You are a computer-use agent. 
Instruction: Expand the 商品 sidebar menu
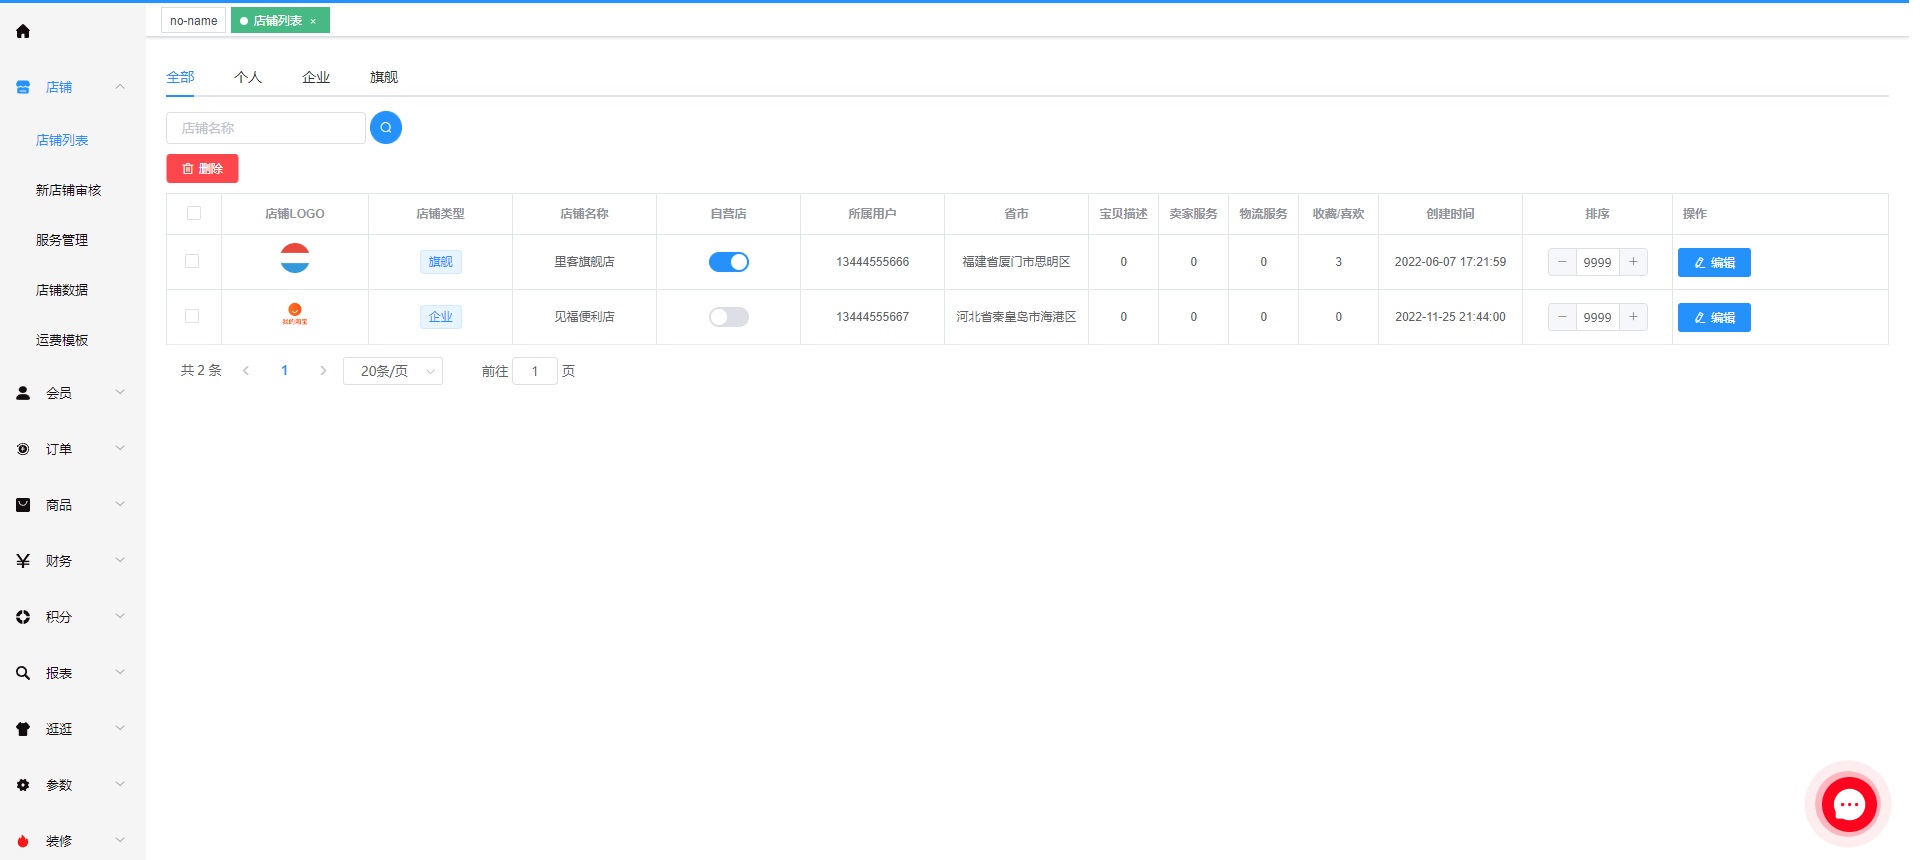point(120,505)
